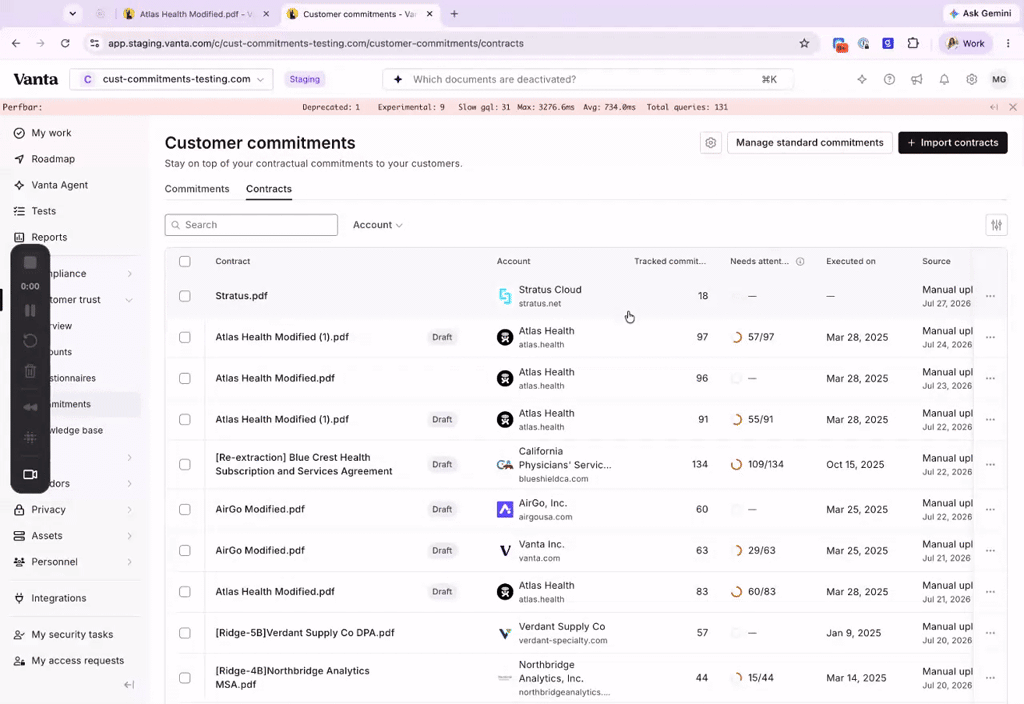Open Chrome's three-dot menu

(1008, 43)
